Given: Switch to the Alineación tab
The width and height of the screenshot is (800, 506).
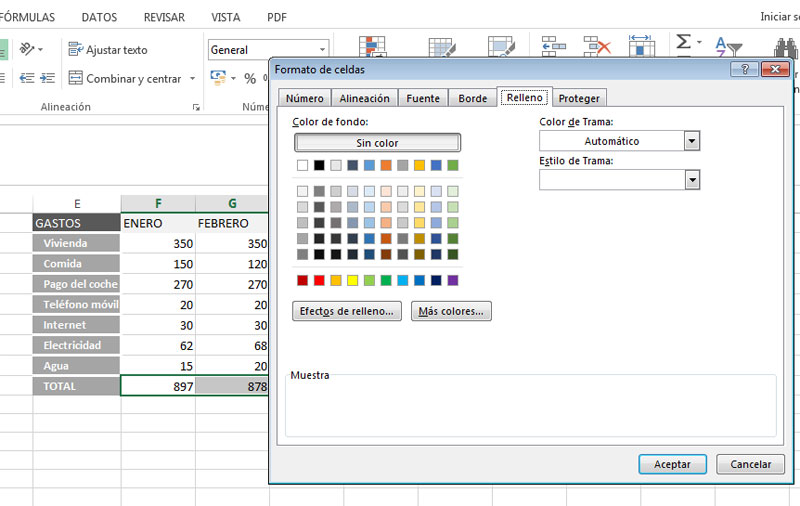Looking at the screenshot, I should point(364,98).
